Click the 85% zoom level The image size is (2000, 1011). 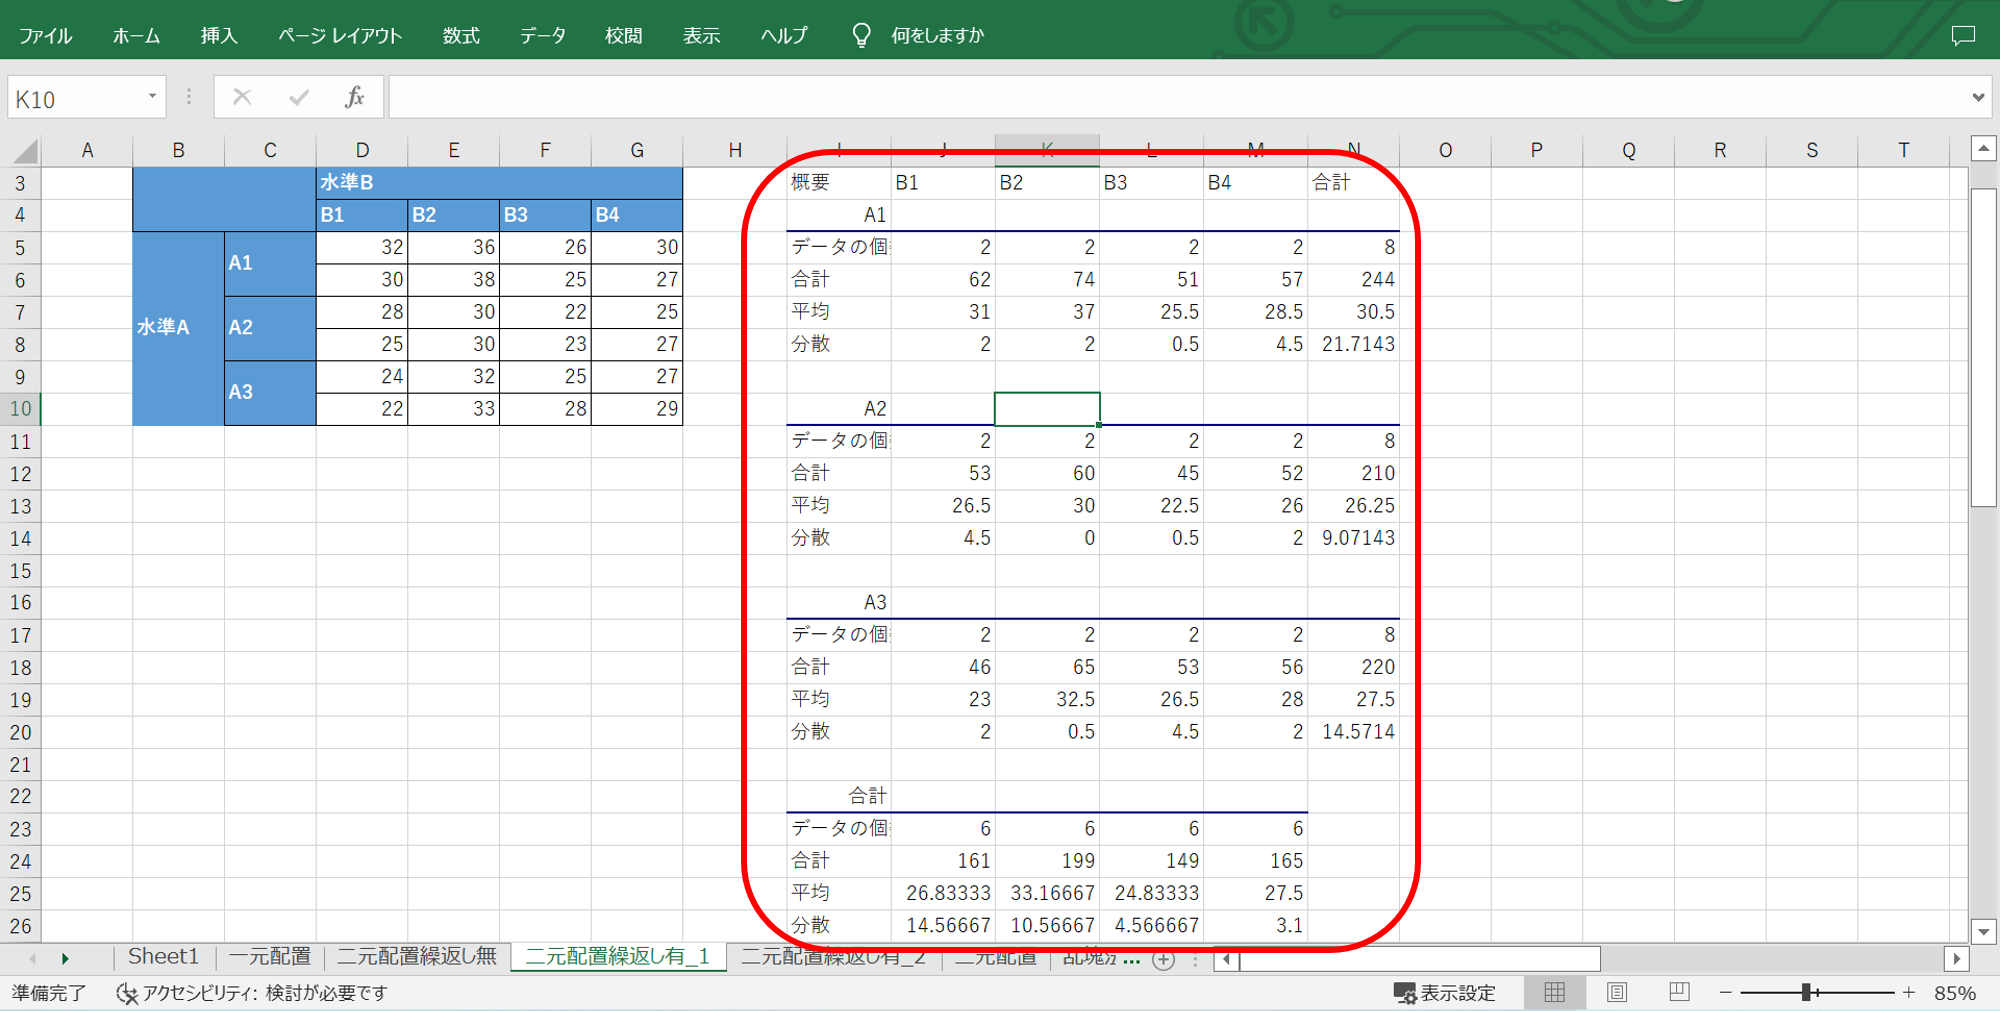[x=1954, y=993]
